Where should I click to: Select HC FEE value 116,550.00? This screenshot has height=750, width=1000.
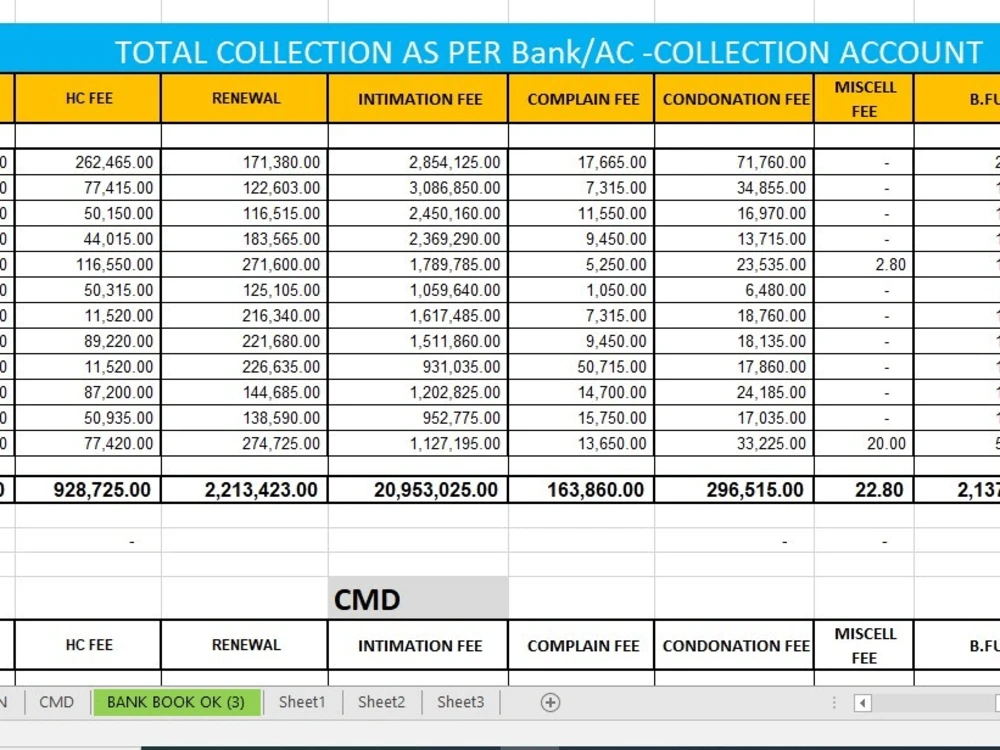pos(88,264)
